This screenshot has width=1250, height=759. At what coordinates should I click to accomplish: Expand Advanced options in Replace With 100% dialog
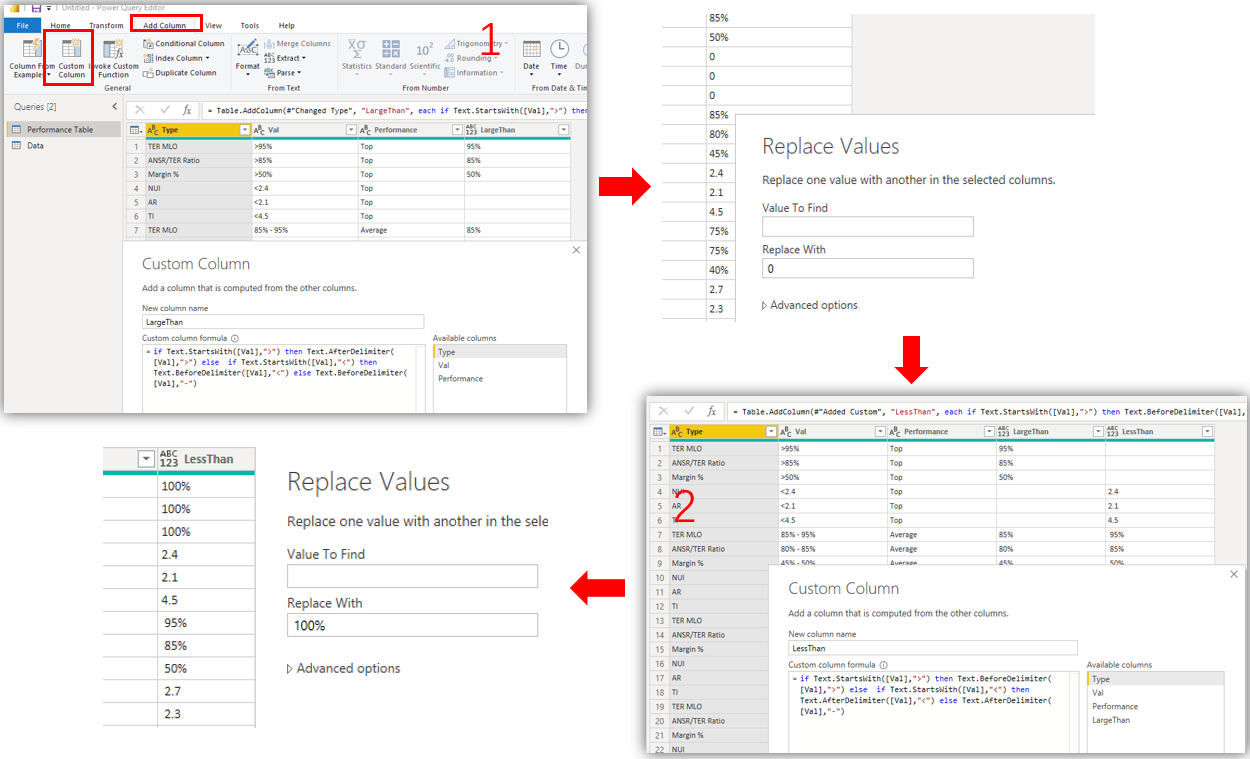(x=344, y=668)
